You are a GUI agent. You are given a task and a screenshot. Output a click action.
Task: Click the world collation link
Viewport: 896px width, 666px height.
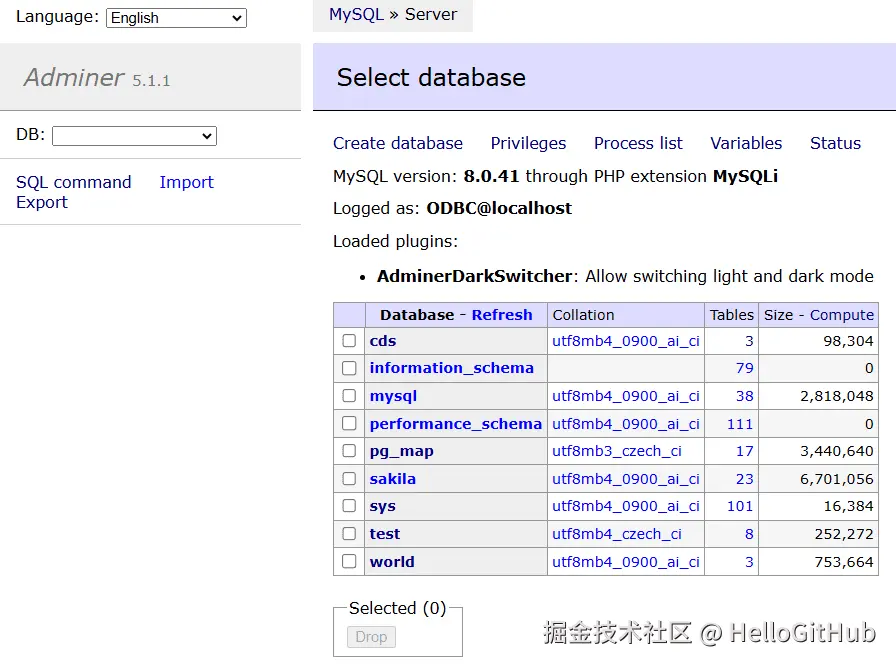click(626, 561)
